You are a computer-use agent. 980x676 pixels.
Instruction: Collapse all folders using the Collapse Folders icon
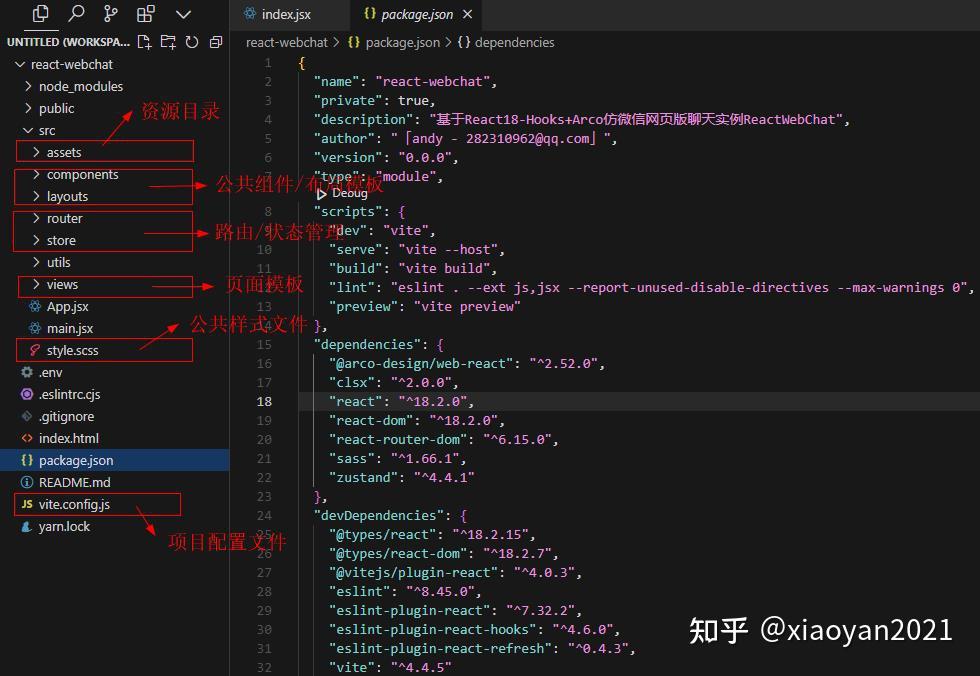click(214, 42)
